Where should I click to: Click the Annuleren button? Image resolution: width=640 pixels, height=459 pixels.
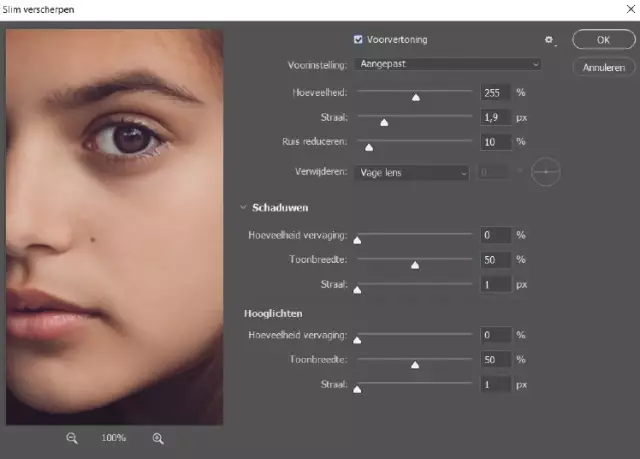[x=603, y=67]
